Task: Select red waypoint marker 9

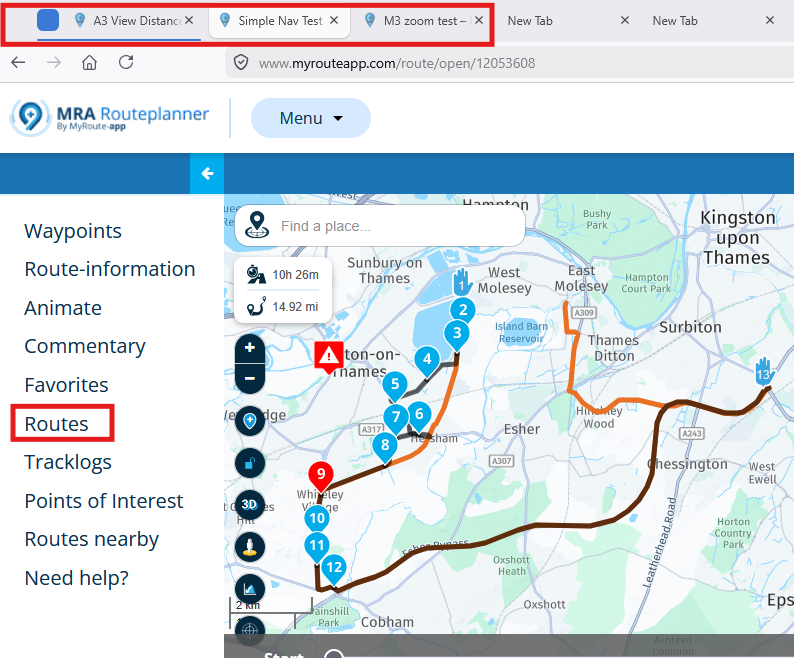Action: (320, 474)
